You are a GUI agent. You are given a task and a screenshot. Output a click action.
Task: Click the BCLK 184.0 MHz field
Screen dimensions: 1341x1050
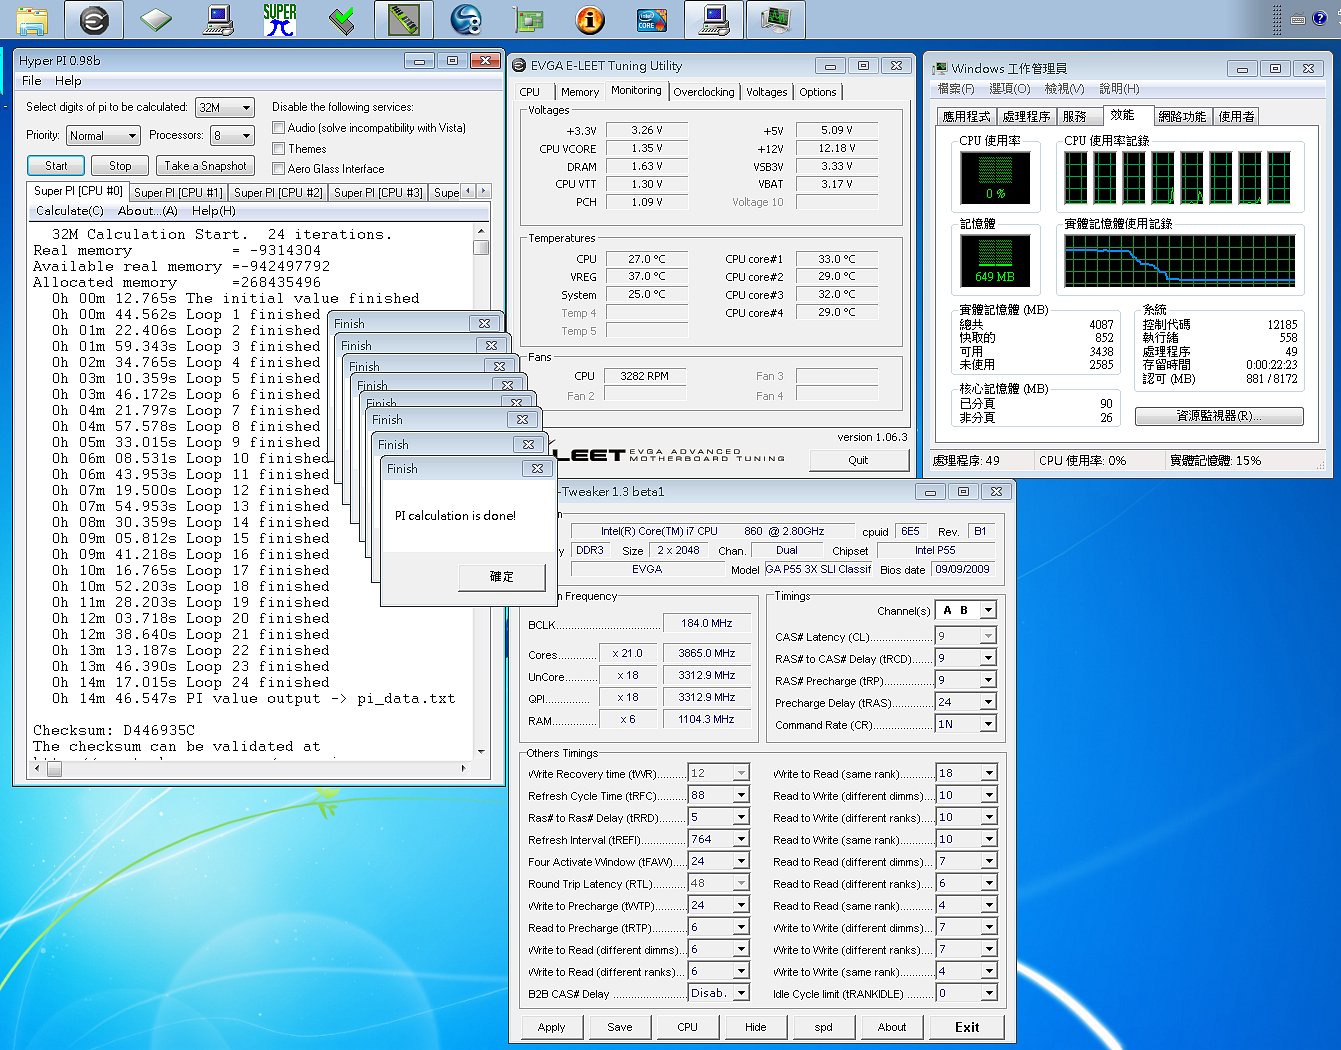707,623
